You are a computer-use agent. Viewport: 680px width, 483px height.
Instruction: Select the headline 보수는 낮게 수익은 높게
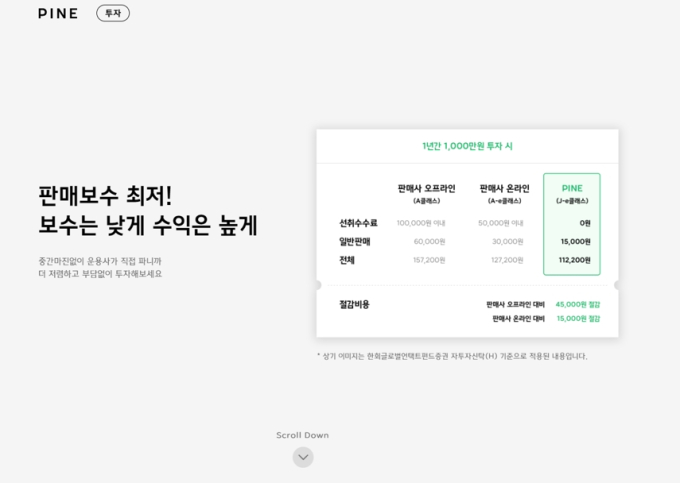pos(148,225)
